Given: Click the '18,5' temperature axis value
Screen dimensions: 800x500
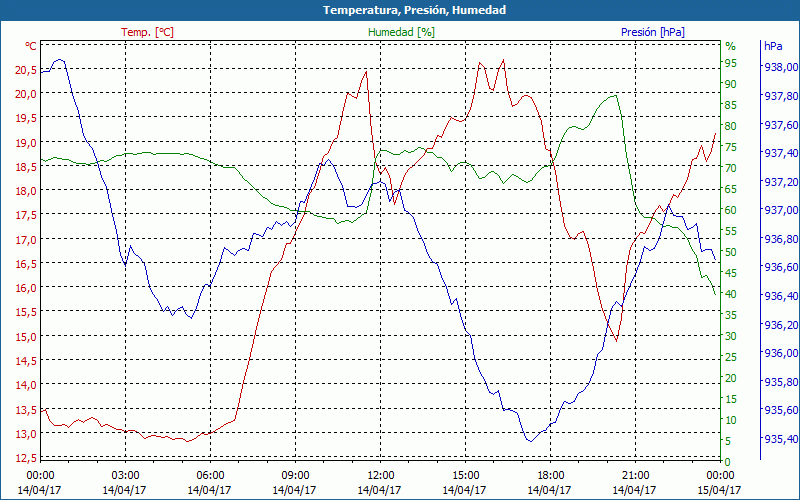Looking at the screenshot, I should (26, 166).
